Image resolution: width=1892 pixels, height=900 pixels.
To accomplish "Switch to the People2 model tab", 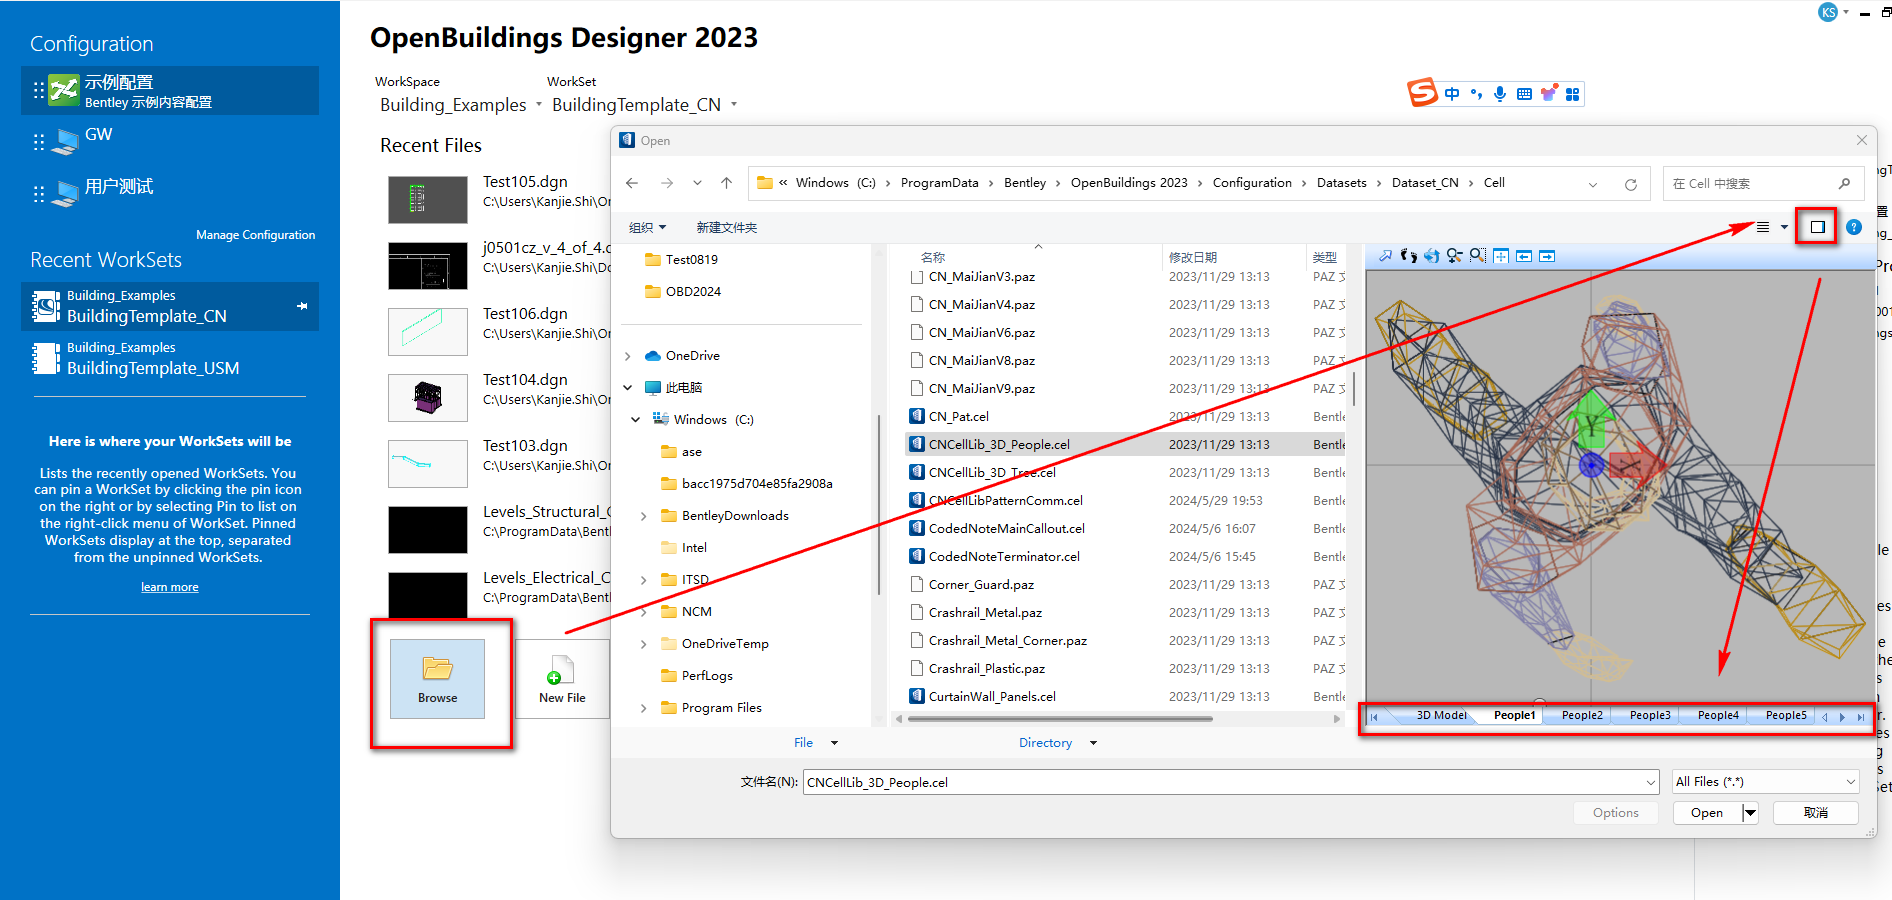I will coord(1581,715).
